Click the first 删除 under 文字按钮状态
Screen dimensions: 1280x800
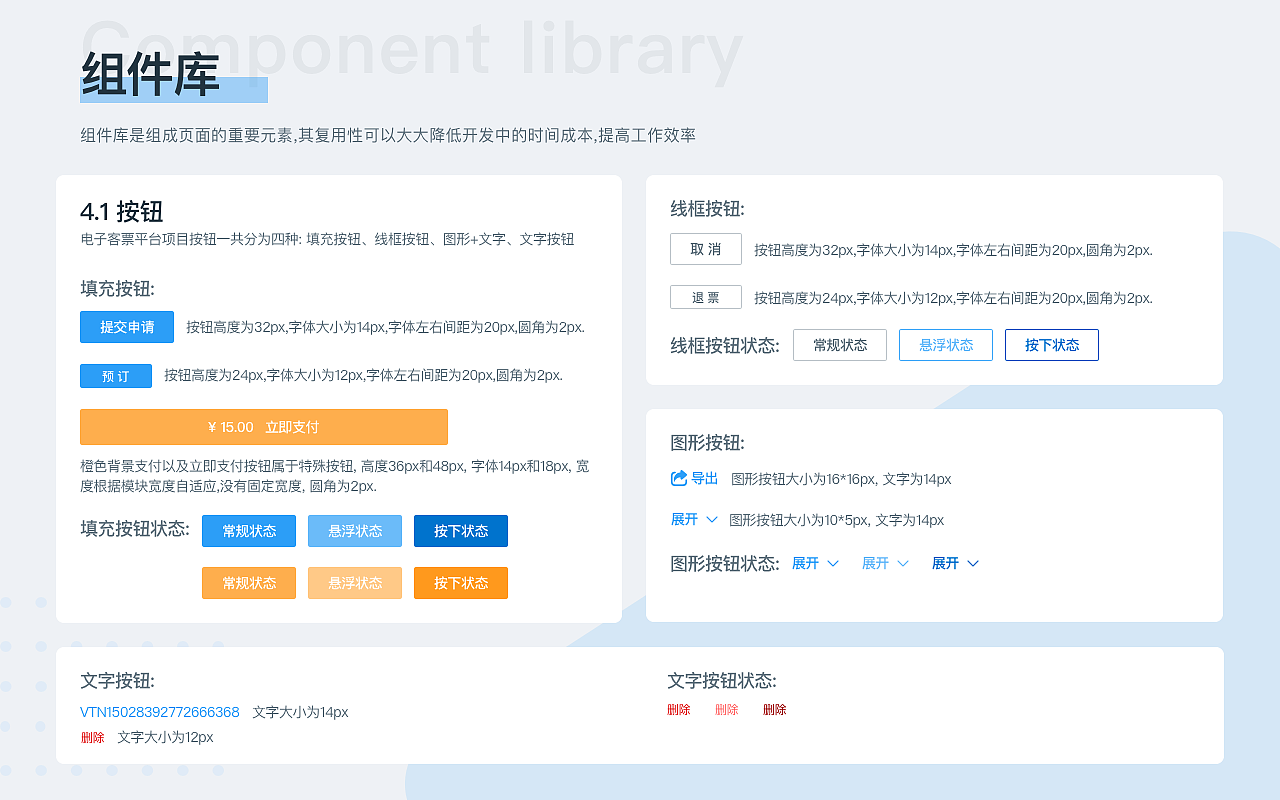coord(679,709)
